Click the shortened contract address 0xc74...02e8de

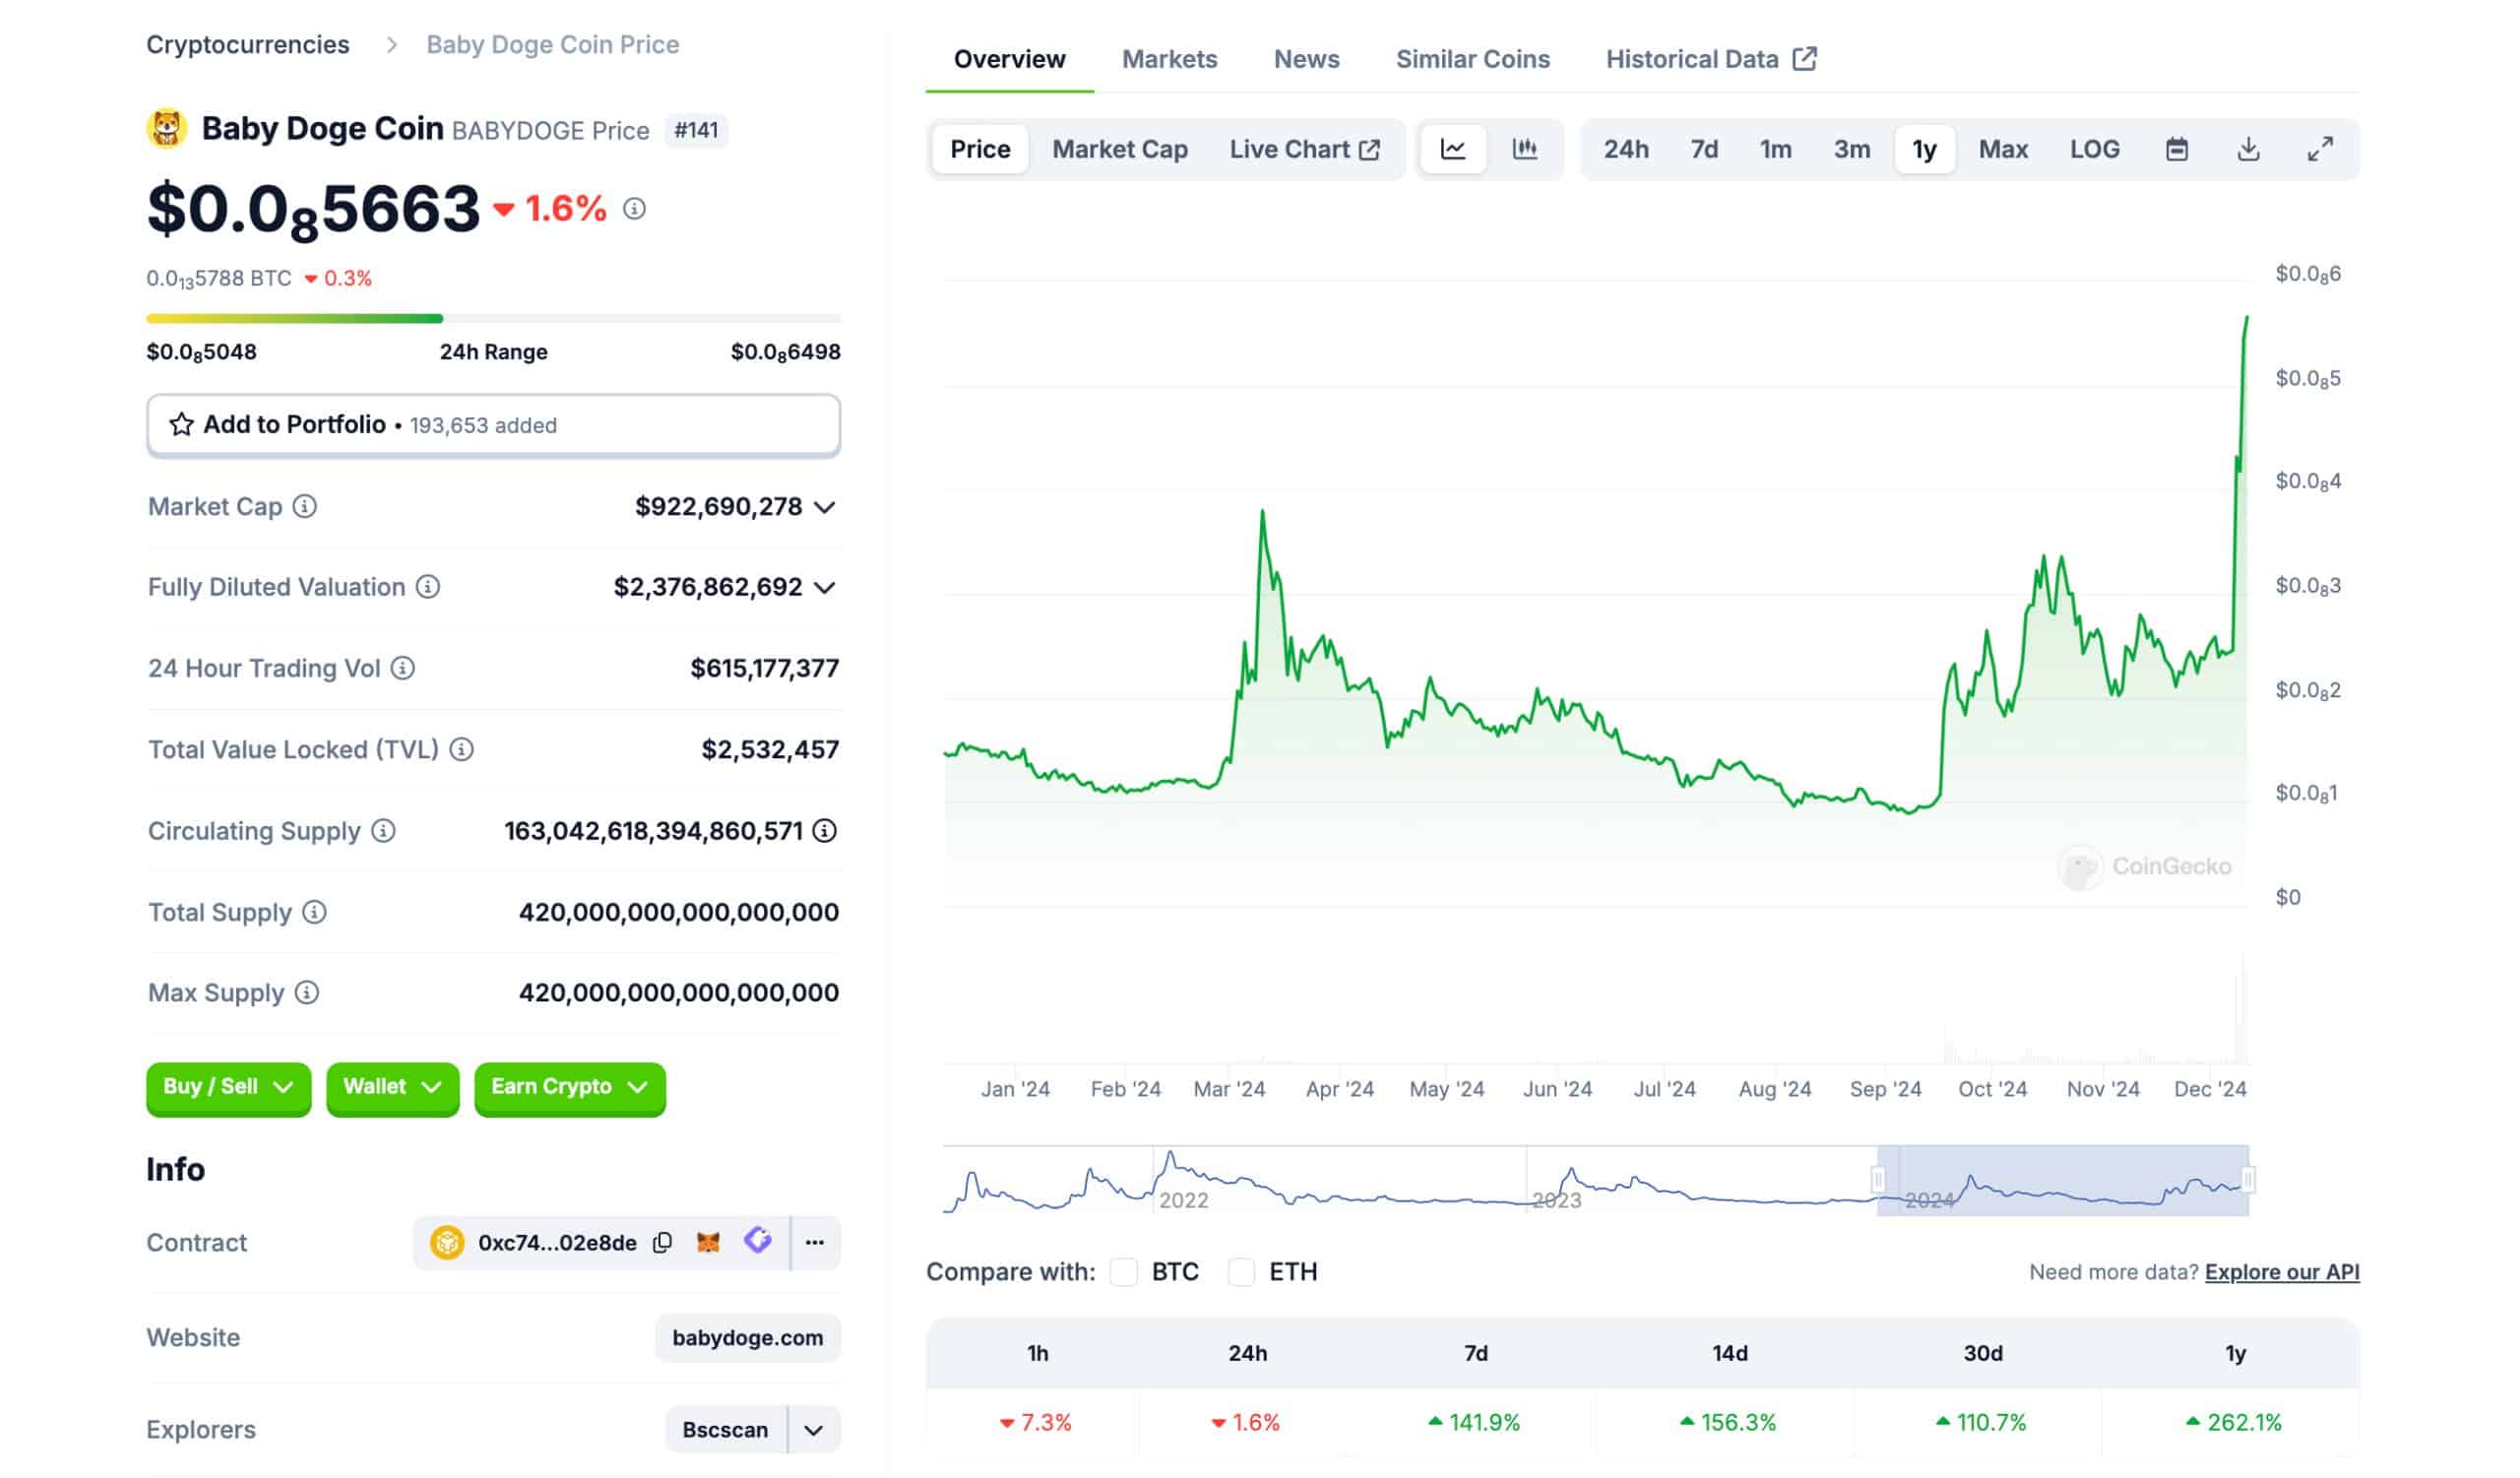(x=557, y=1242)
